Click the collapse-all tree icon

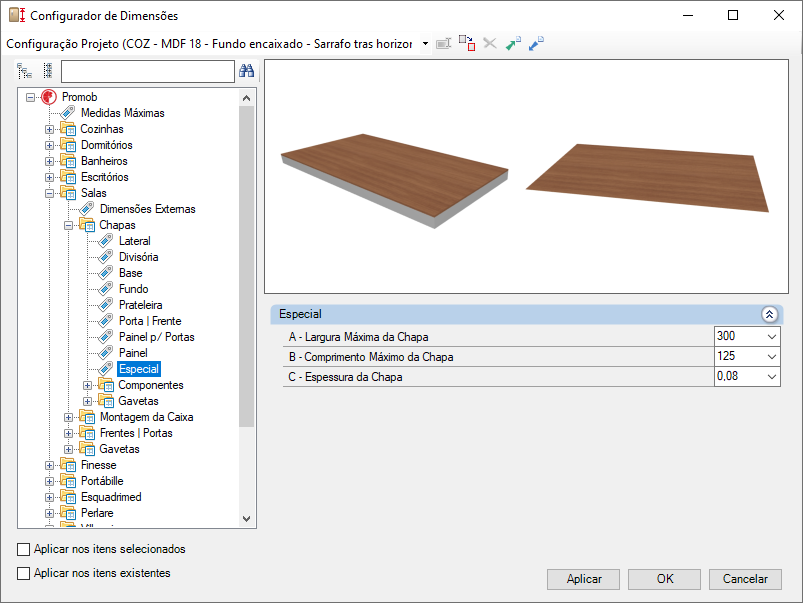(x=48, y=71)
